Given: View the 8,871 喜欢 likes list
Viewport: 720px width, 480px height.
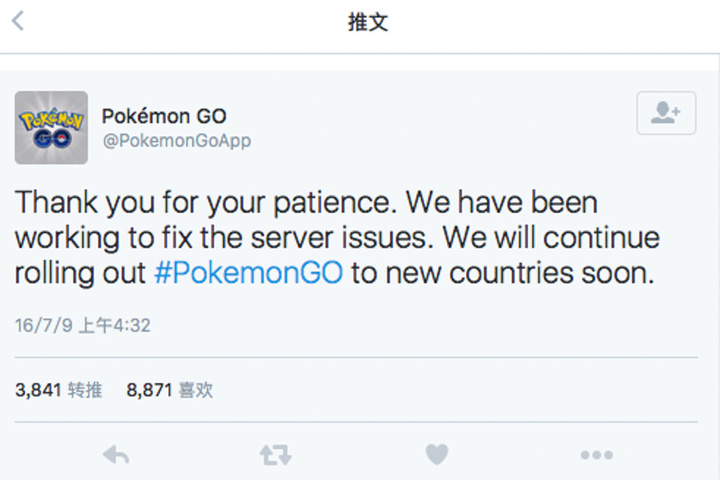Looking at the screenshot, I should coord(170,390).
